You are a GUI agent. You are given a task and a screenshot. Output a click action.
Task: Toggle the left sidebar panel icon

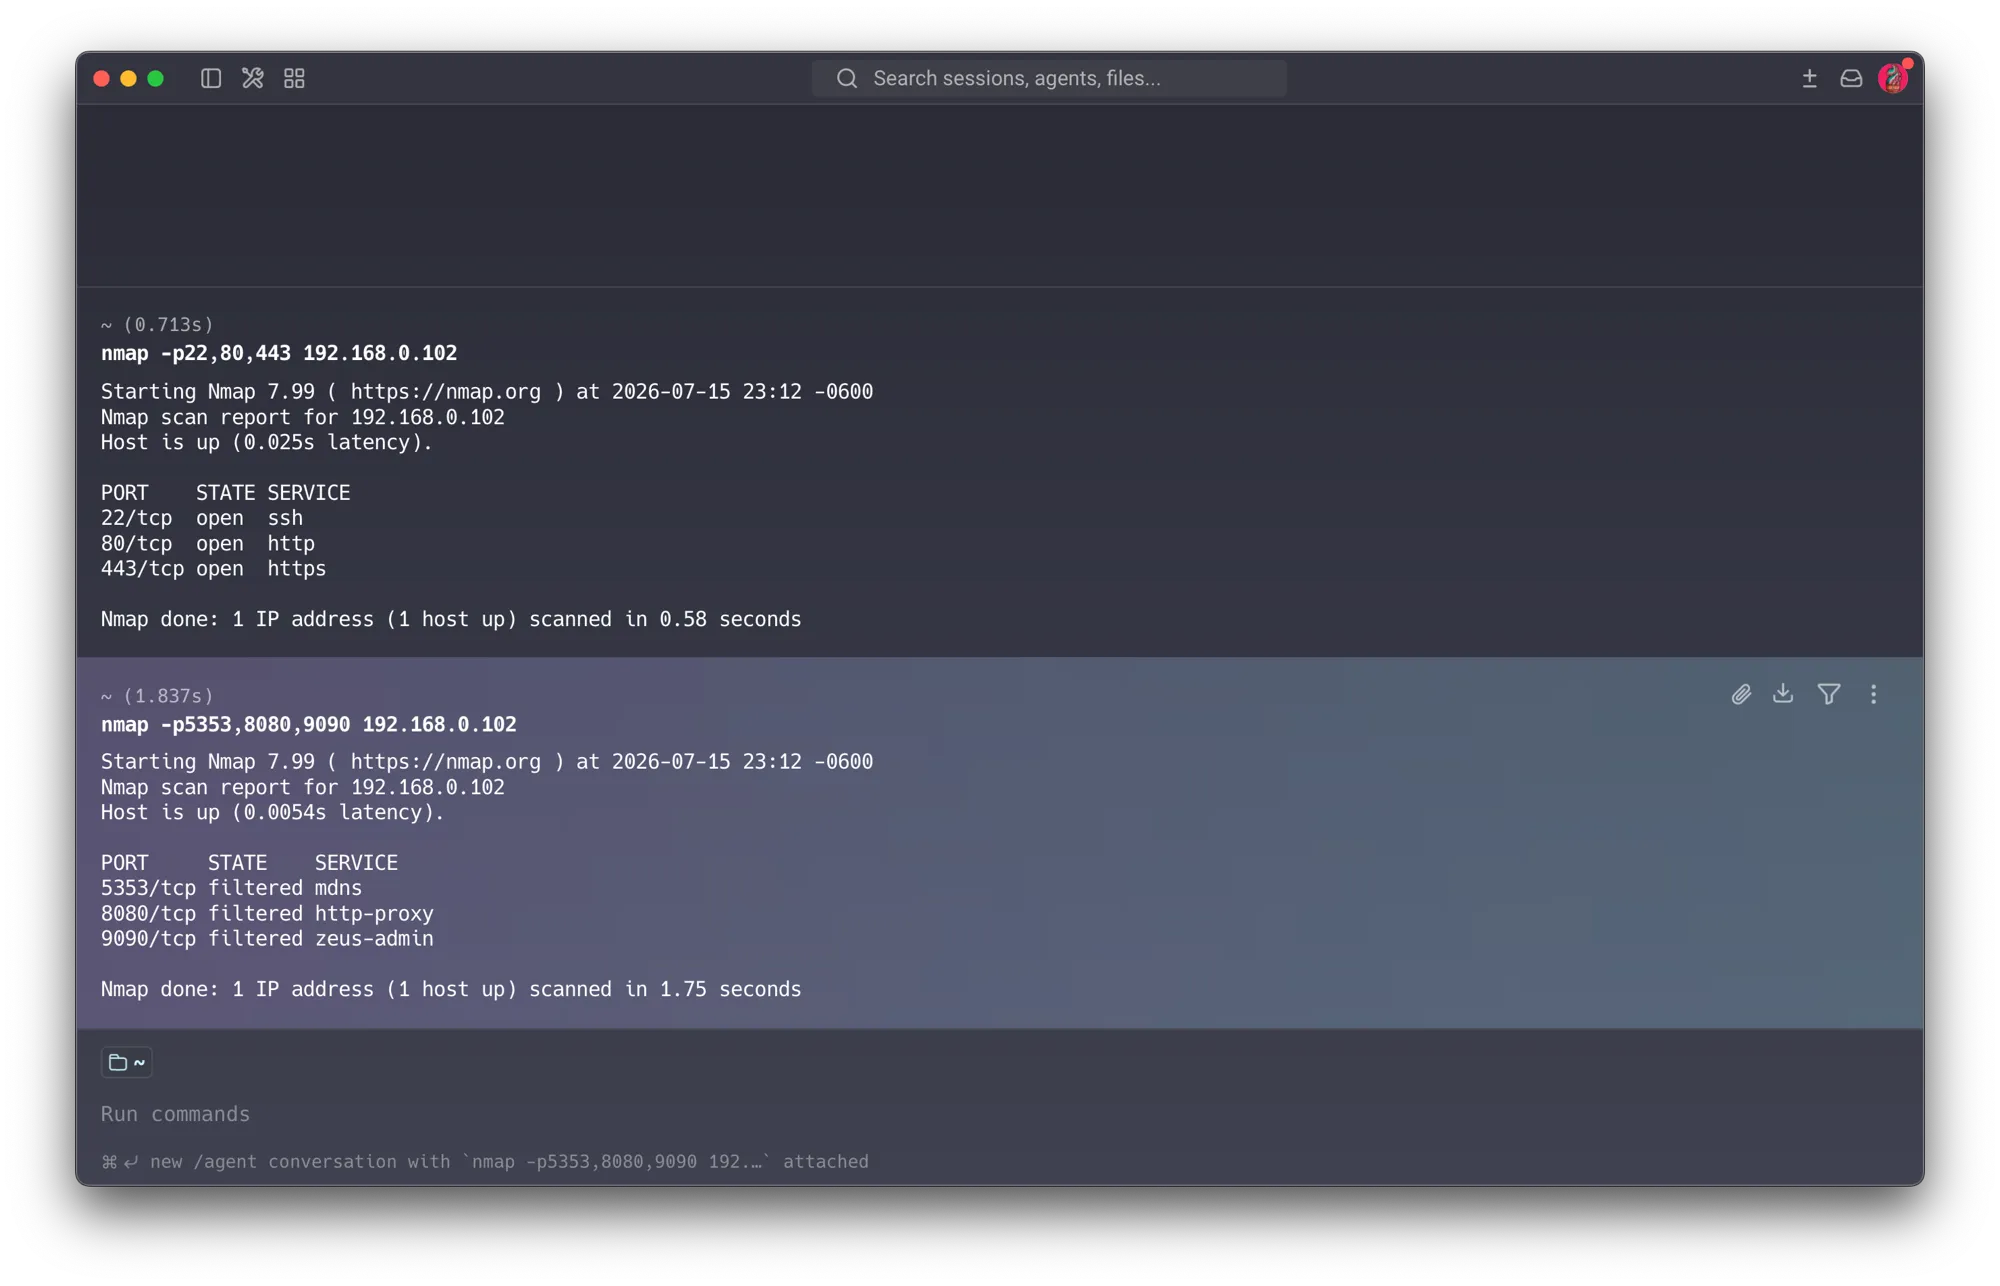210,78
